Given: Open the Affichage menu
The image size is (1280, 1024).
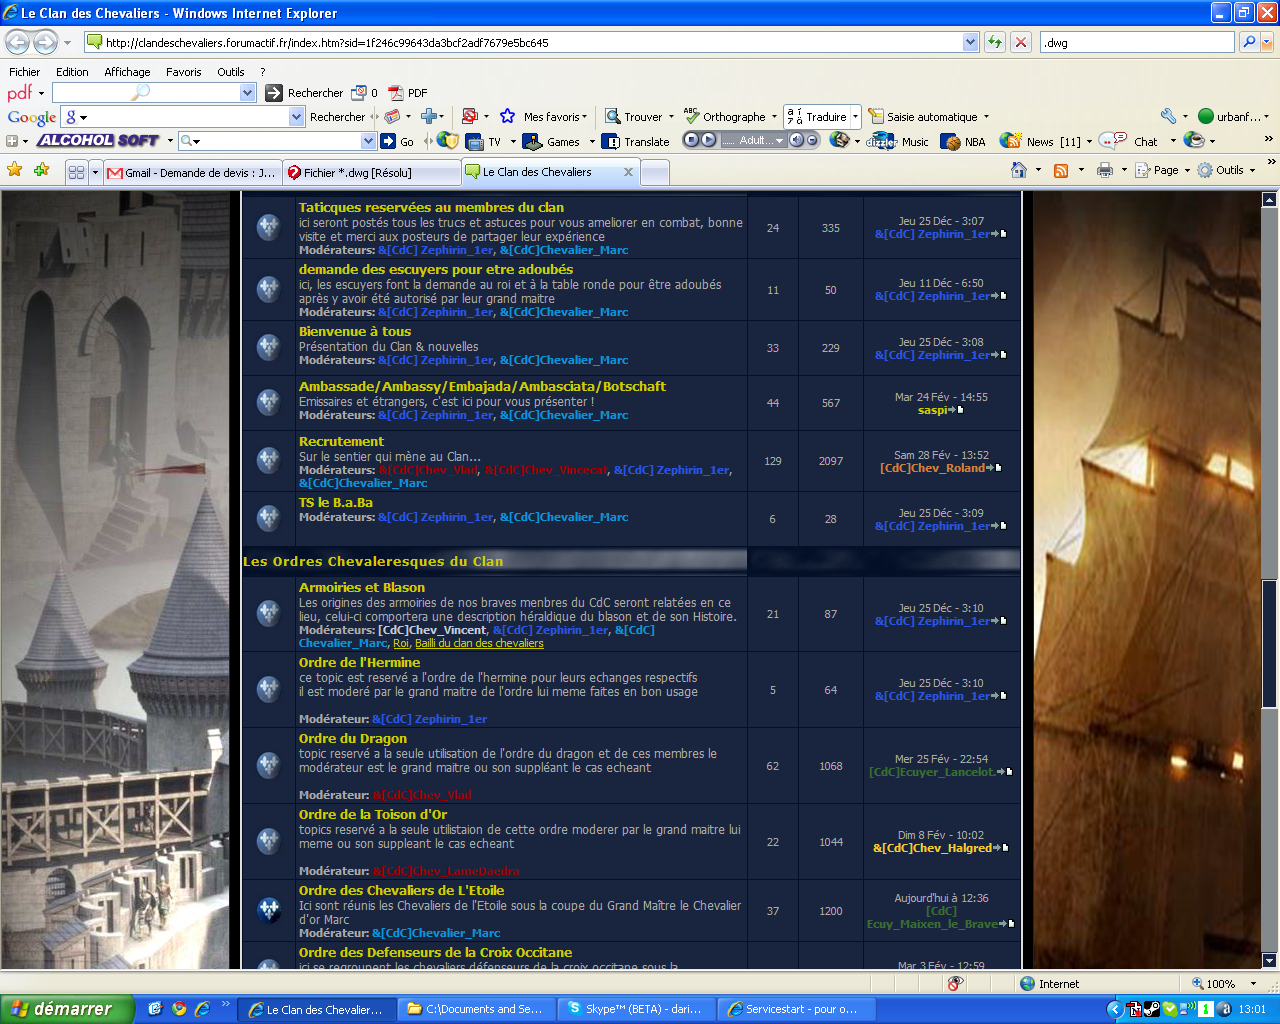Looking at the screenshot, I should 127,72.
